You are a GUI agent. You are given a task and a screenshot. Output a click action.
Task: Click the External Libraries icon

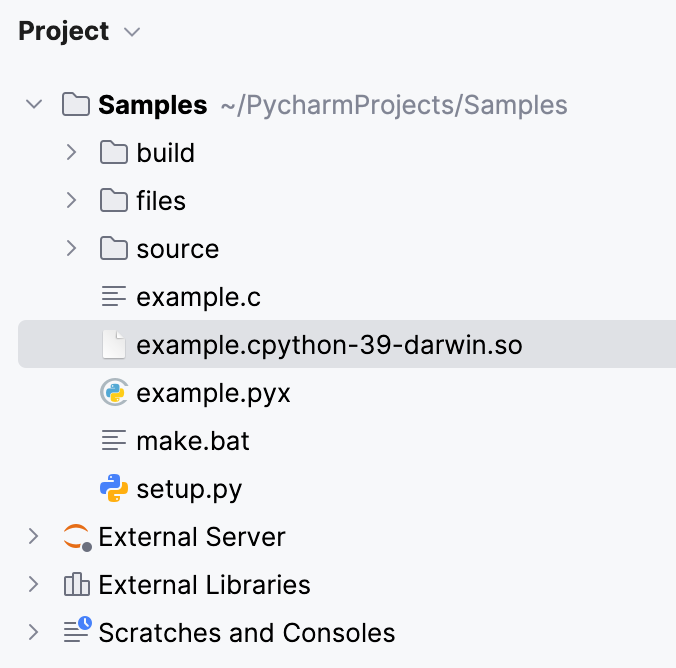76,585
